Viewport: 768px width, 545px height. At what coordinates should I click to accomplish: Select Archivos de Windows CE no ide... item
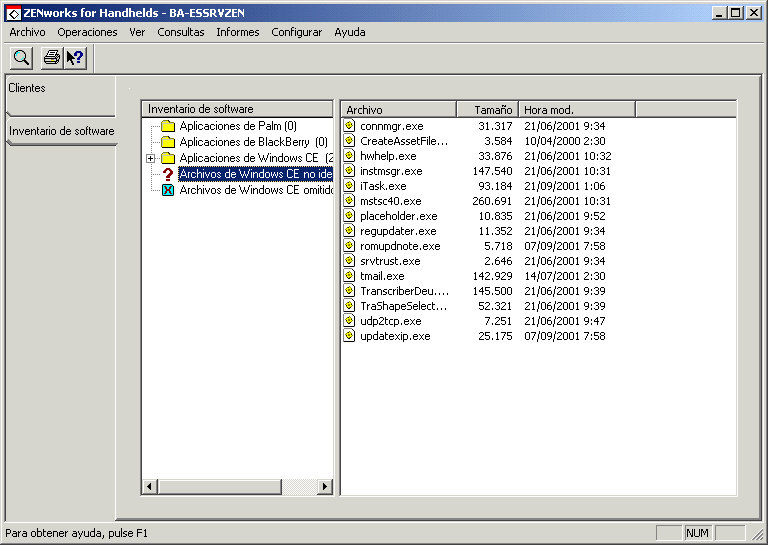256,174
